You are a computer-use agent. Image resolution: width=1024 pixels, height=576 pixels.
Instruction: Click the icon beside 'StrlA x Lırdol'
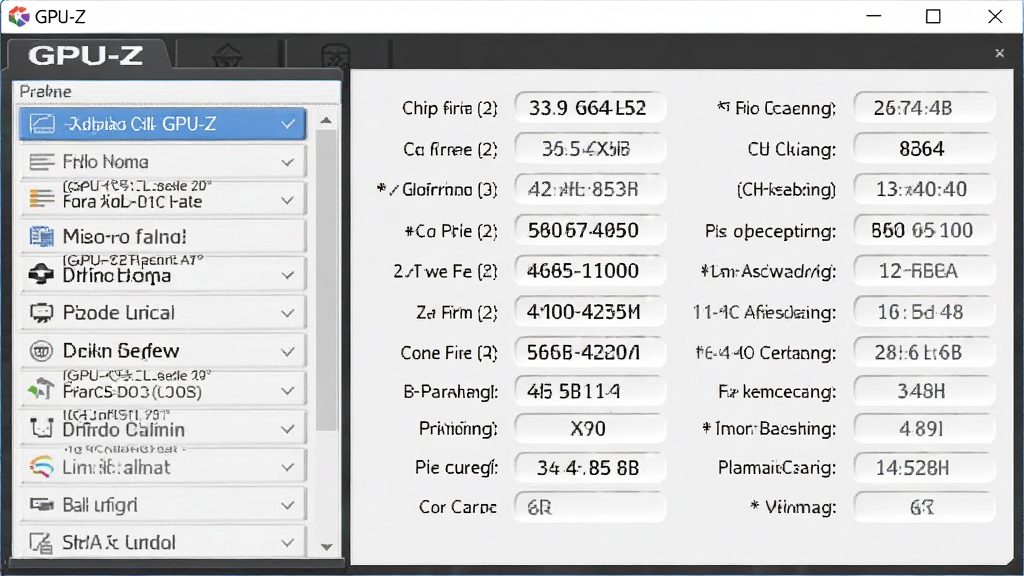click(41, 543)
